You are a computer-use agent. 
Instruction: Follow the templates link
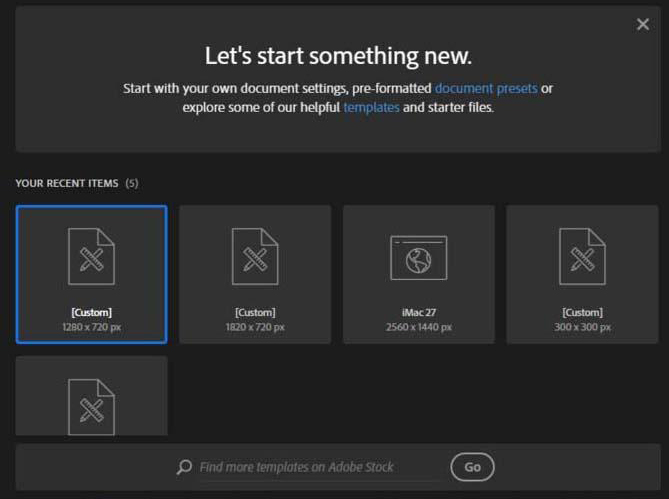click(371, 107)
